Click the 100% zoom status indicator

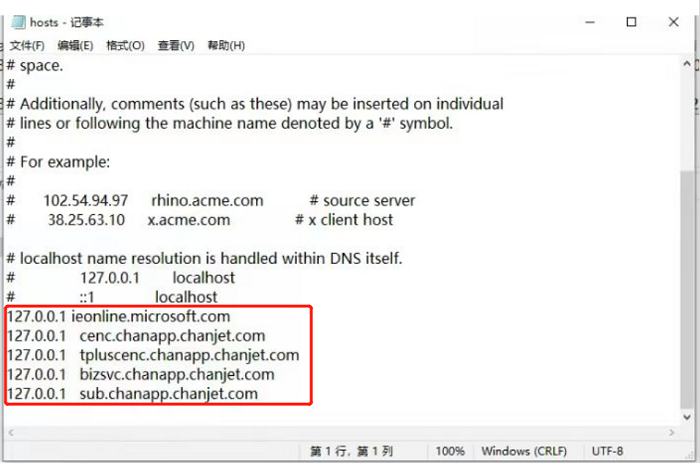(450, 451)
